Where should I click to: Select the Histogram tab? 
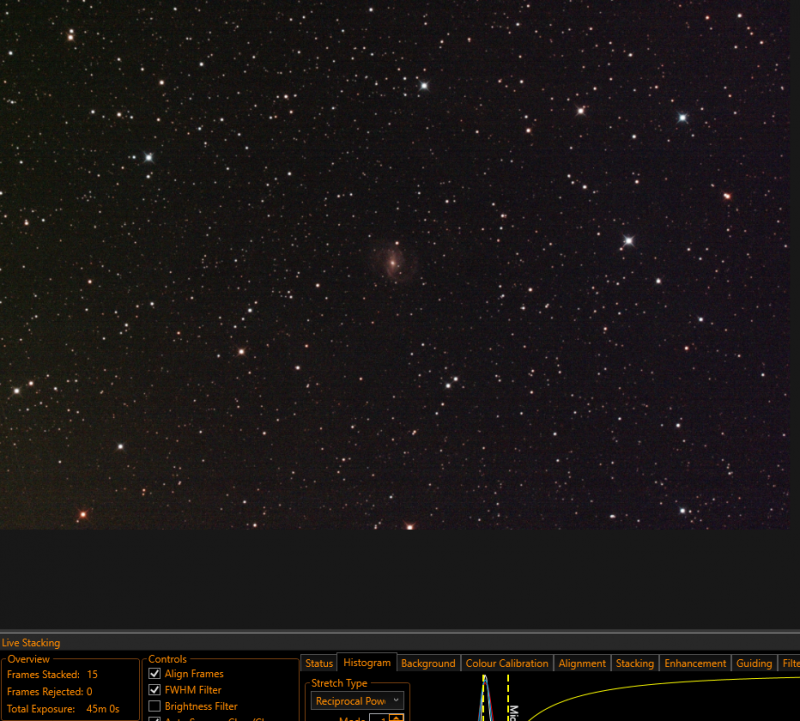[x=367, y=662]
